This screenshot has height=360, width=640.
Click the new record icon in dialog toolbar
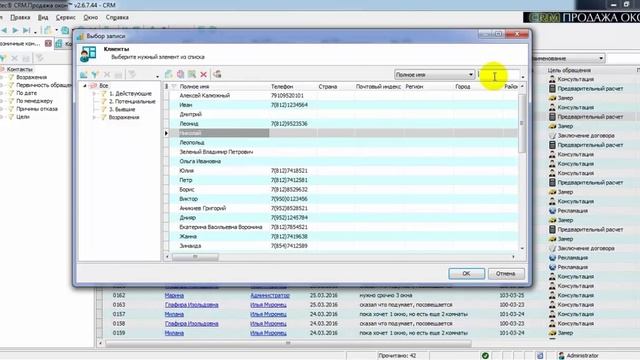169,74
